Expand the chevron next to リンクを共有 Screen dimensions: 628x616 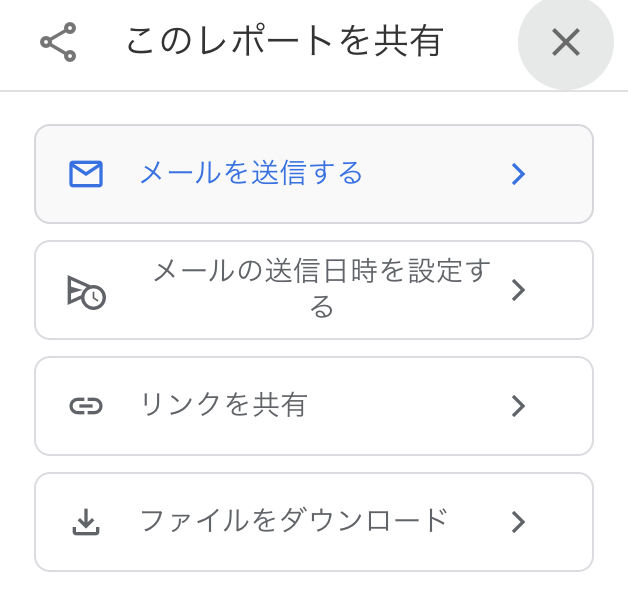tap(518, 406)
